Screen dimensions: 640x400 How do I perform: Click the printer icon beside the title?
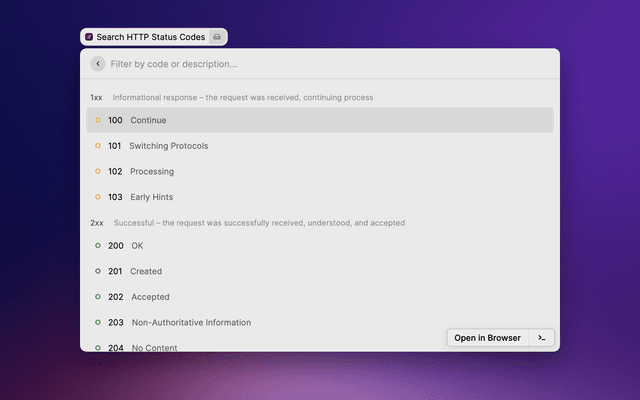pyautogui.click(x=217, y=37)
